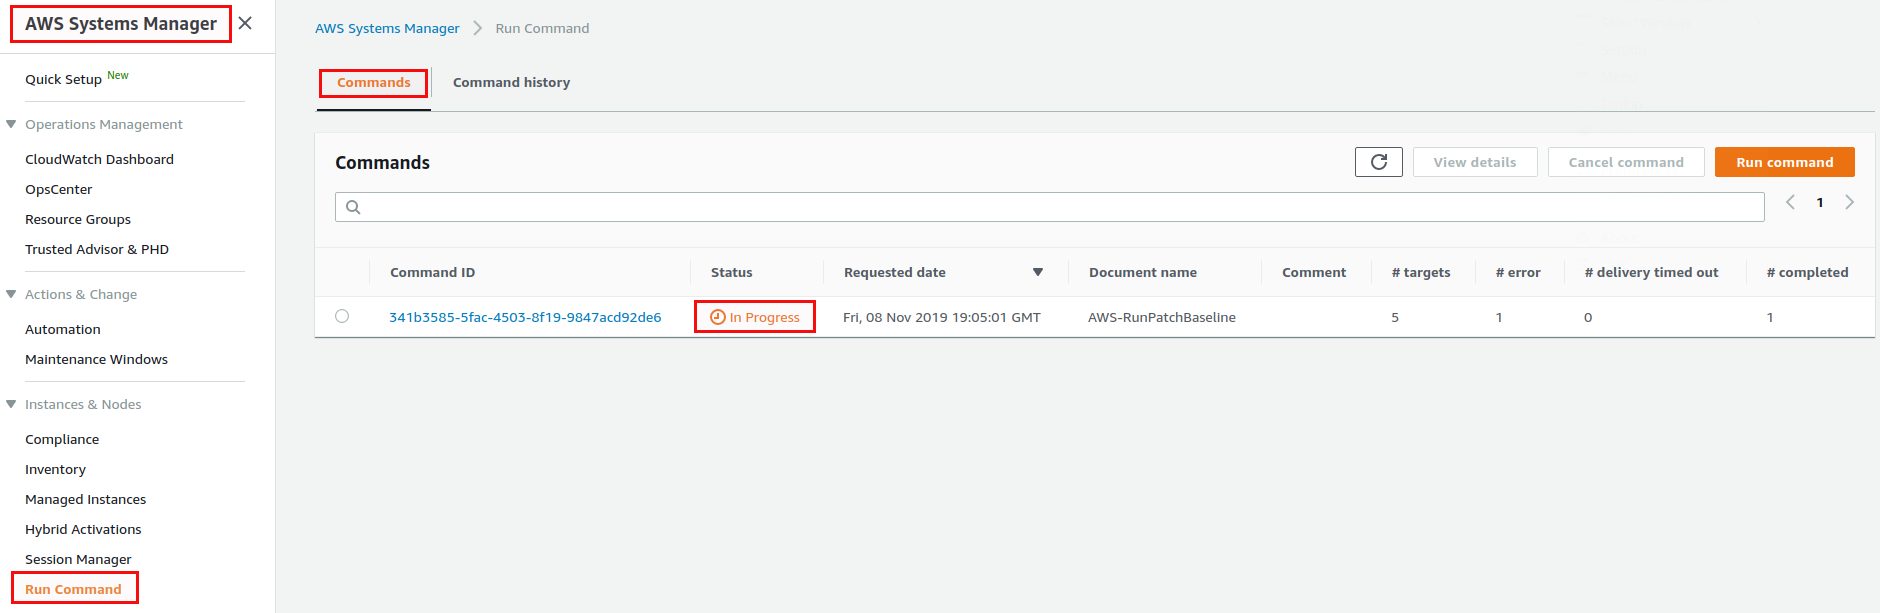Click the # targets column header

click(x=1420, y=272)
